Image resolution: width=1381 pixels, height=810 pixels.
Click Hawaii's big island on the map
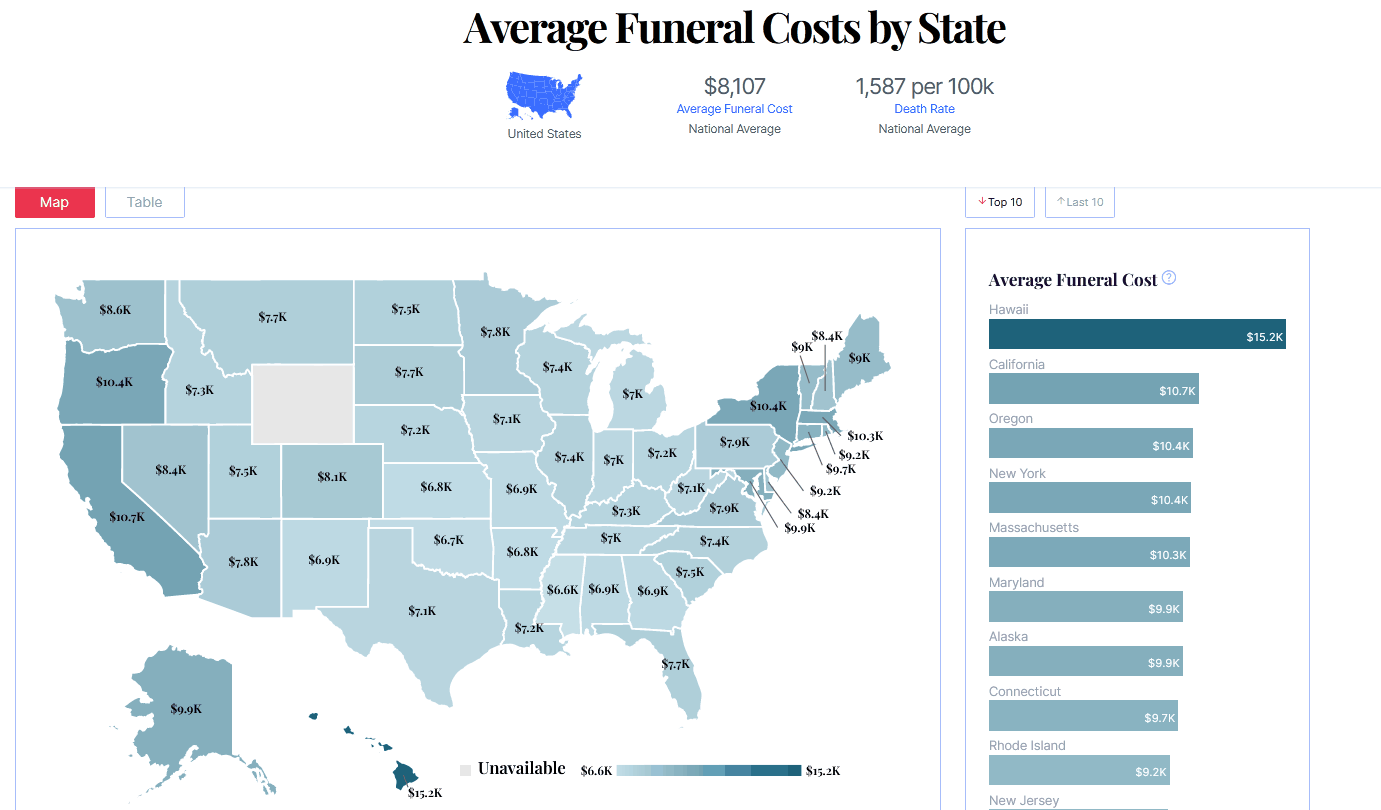405,774
